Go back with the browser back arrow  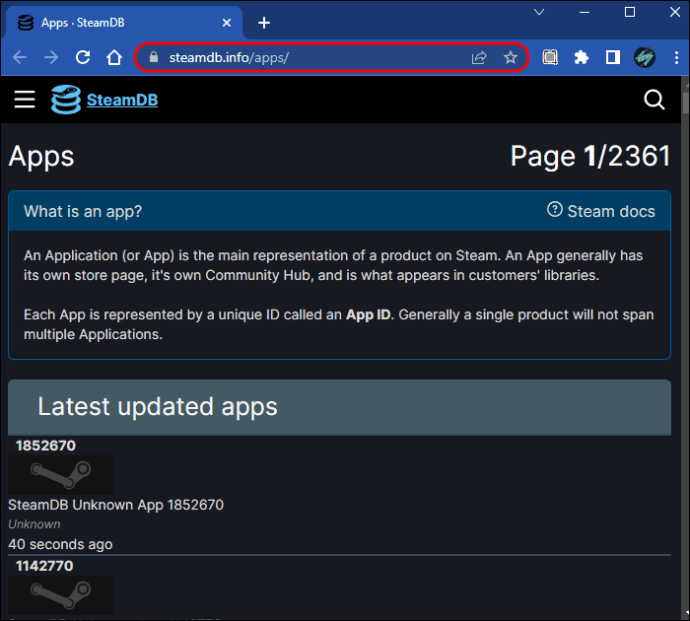click(x=20, y=57)
